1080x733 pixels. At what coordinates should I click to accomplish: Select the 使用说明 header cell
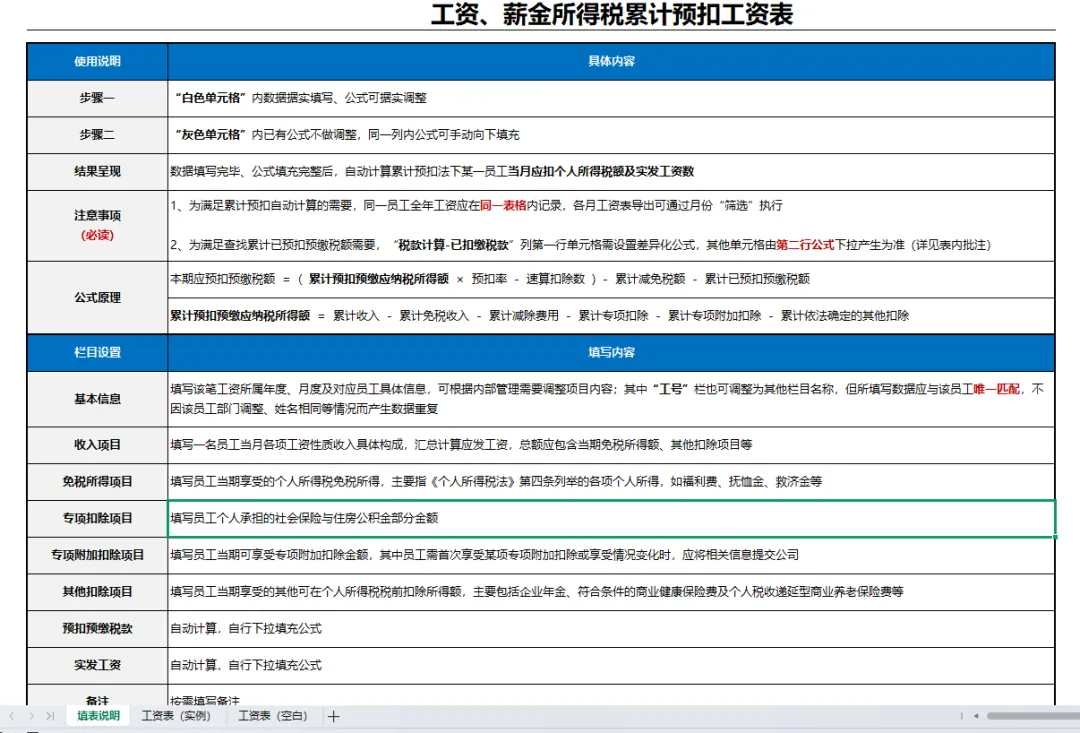pos(97,61)
